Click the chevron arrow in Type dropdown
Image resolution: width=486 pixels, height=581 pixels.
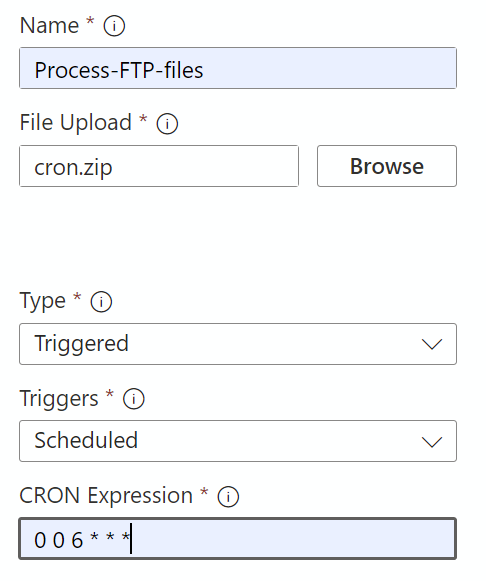pos(432,344)
